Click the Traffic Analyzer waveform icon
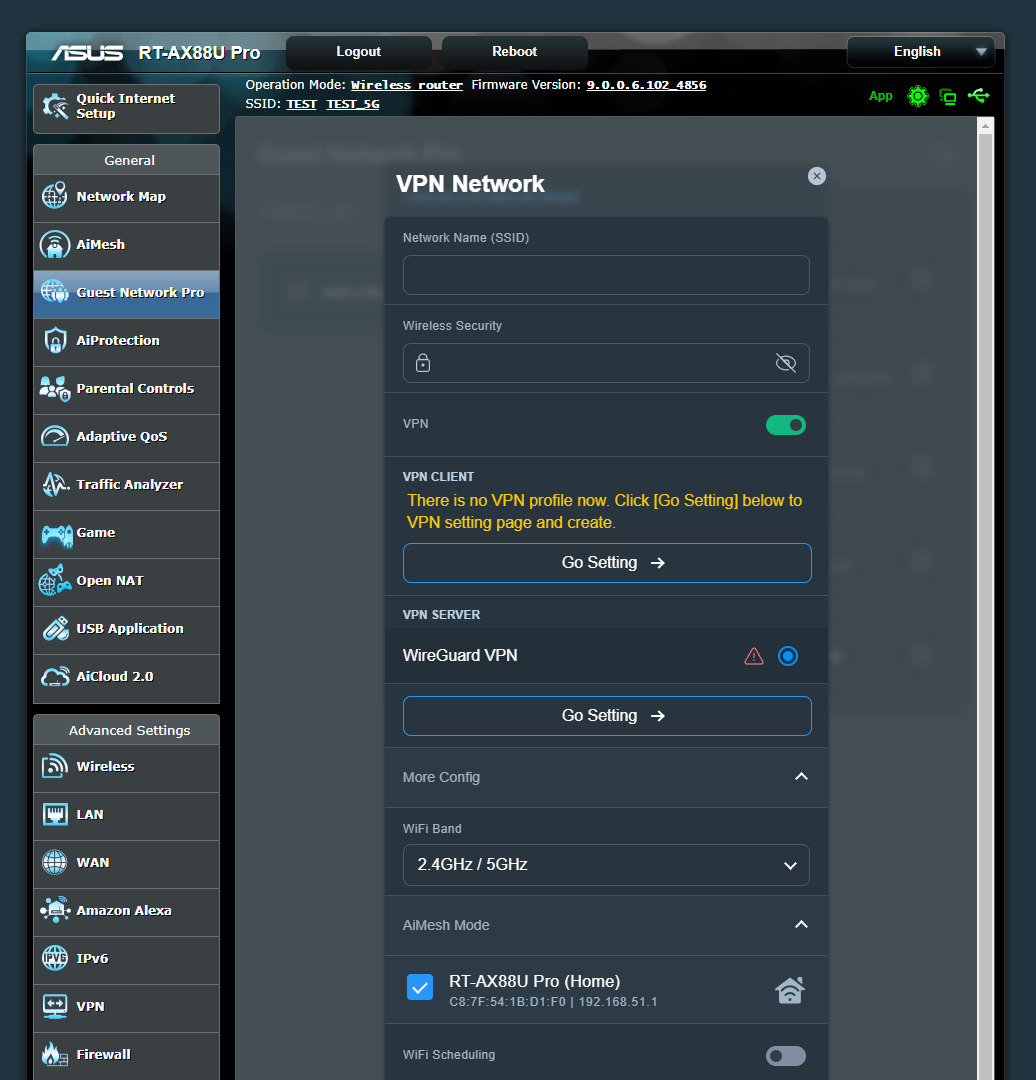Screen dimensions: 1036x1080 (54, 485)
